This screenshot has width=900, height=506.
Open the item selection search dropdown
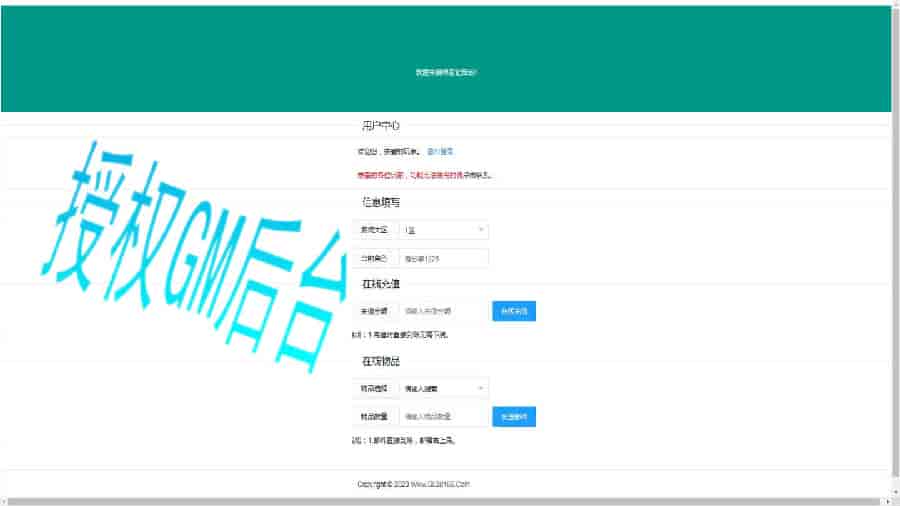click(438, 387)
